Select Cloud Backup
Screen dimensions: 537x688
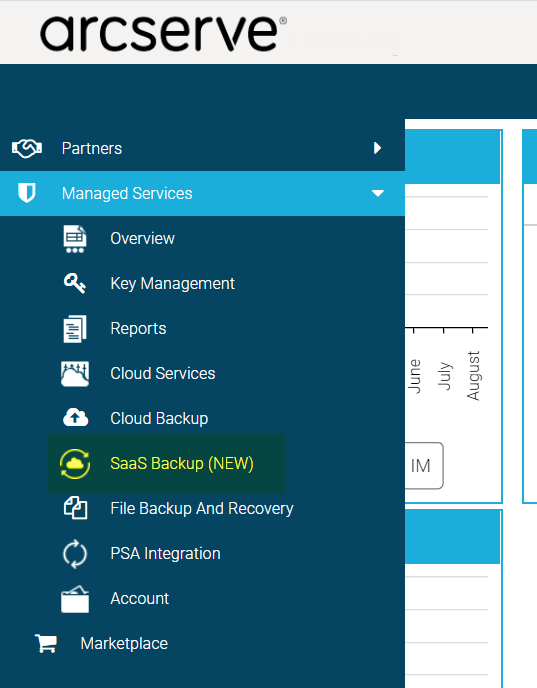(x=159, y=419)
